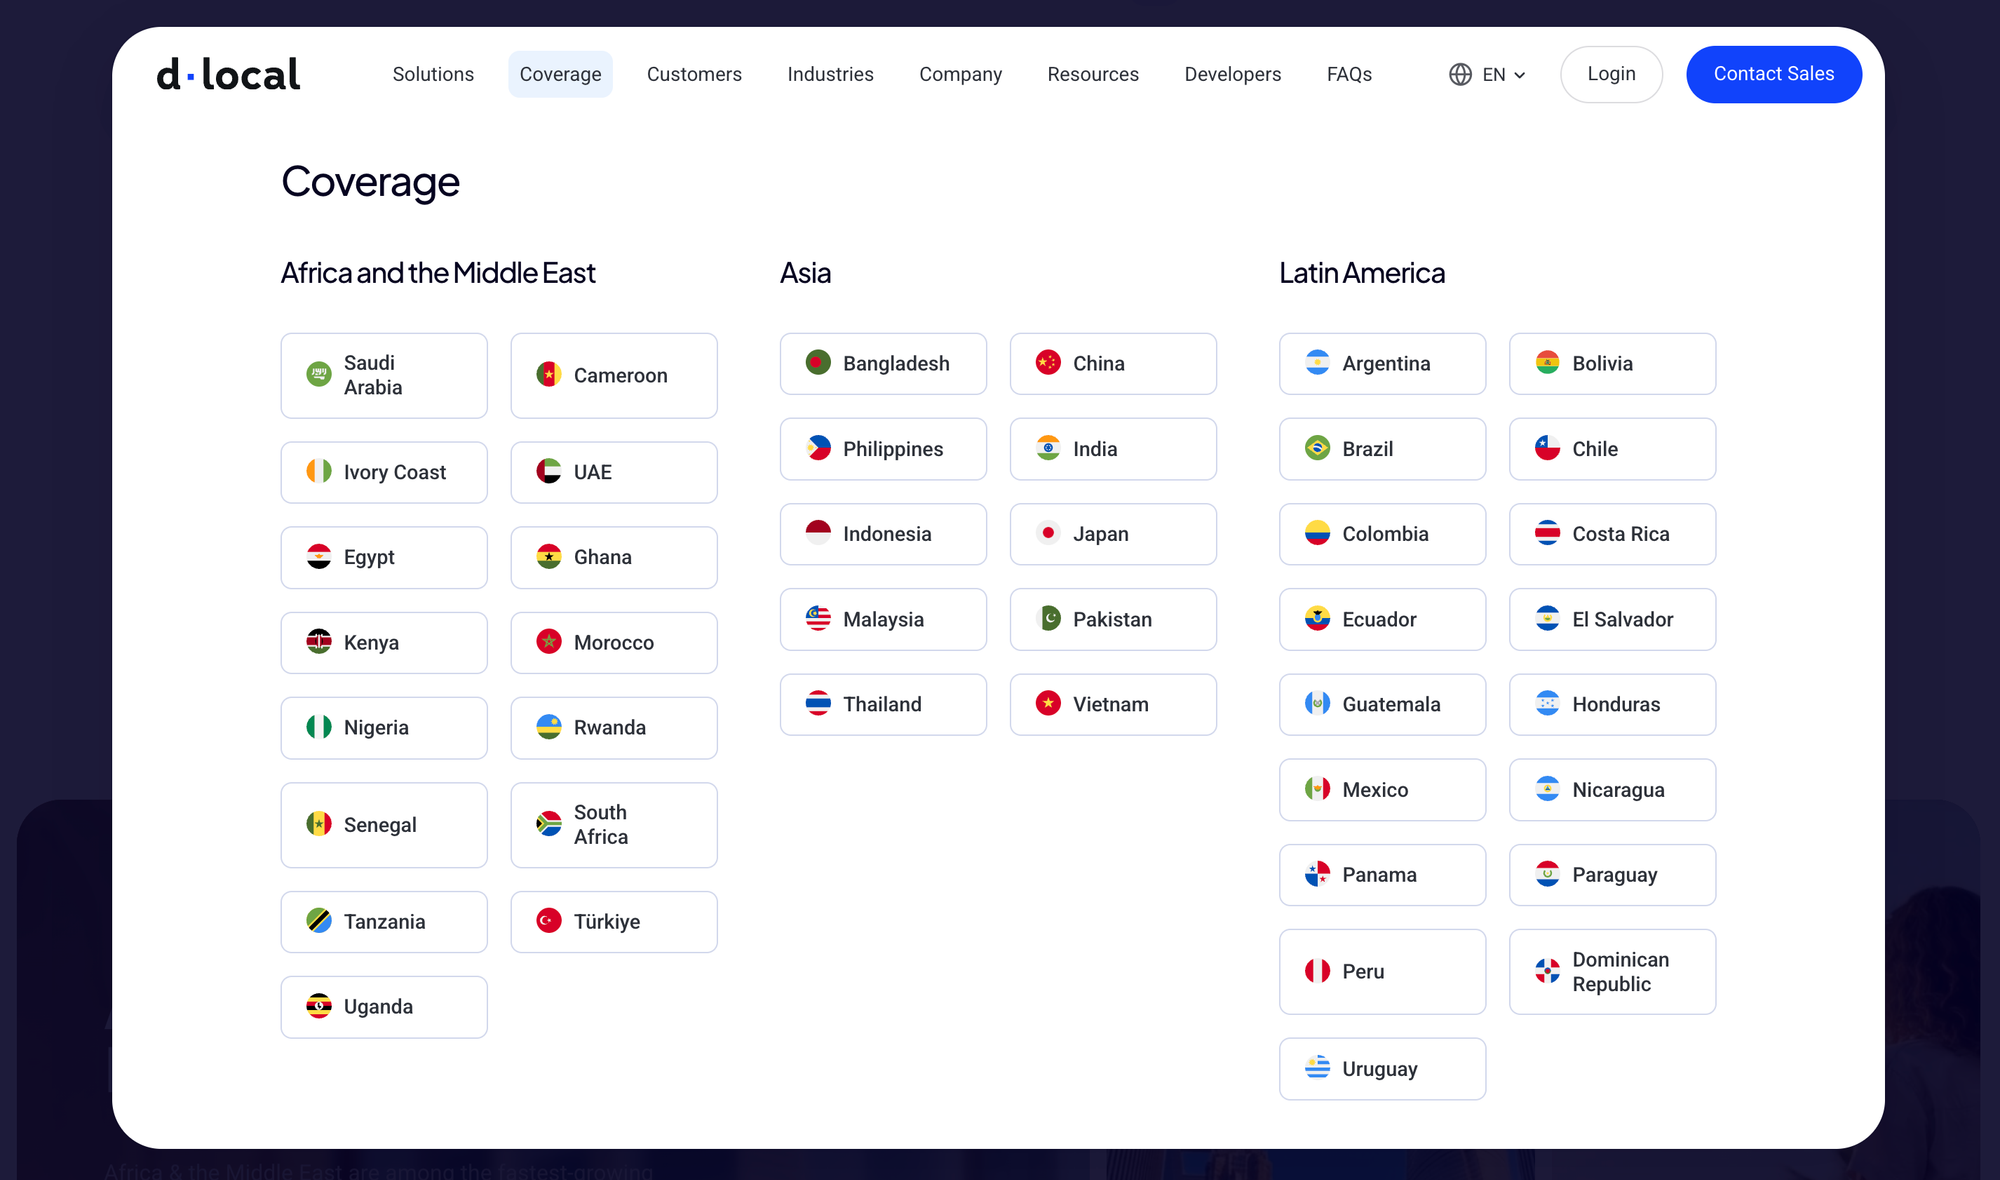Open the Paraguay coverage card
Screen dimensions: 2000x1180
(x=1612, y=875)
